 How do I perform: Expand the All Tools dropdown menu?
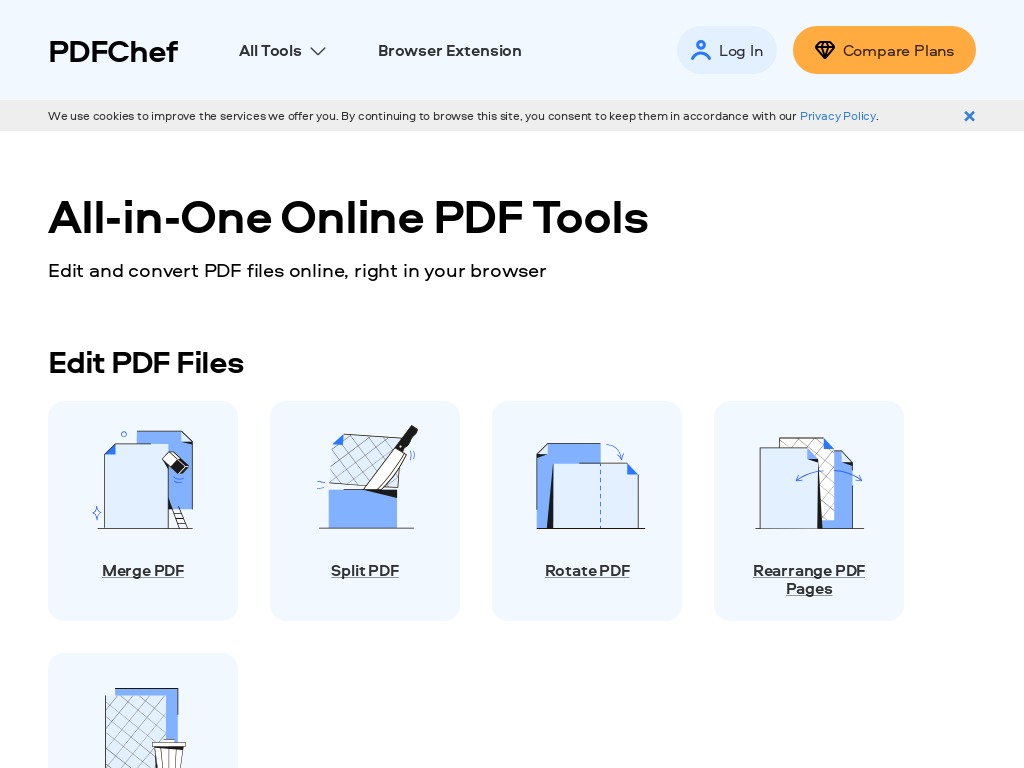282,51
